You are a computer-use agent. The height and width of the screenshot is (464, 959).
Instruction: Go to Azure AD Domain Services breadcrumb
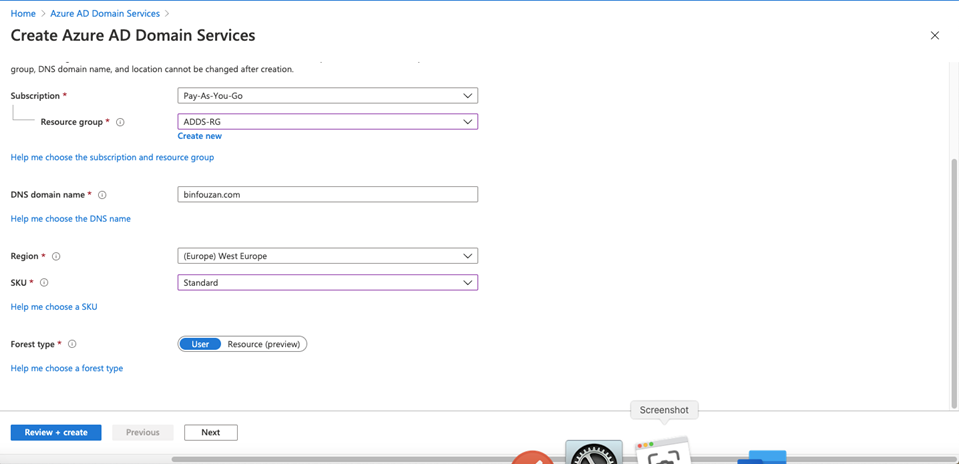(x=105, y=13)
